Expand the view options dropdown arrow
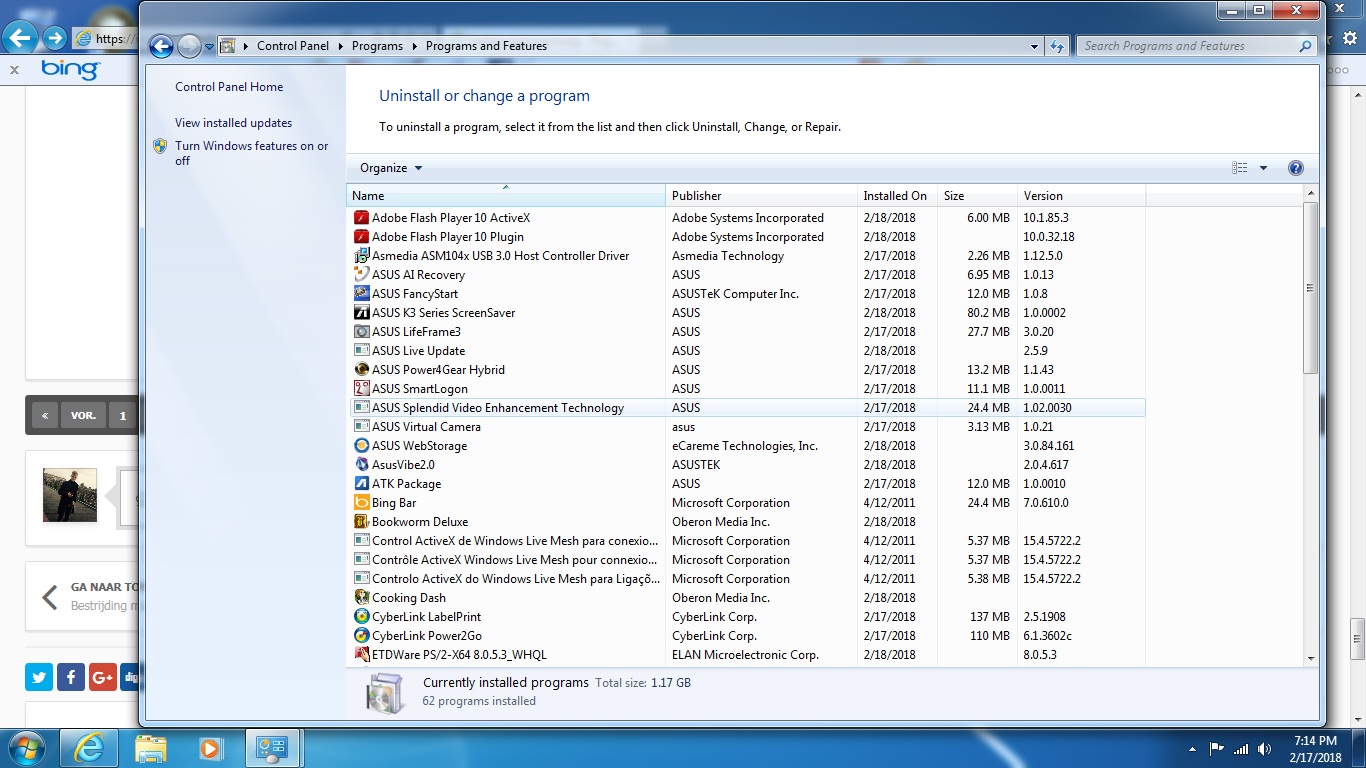 tap(1263, 168)
